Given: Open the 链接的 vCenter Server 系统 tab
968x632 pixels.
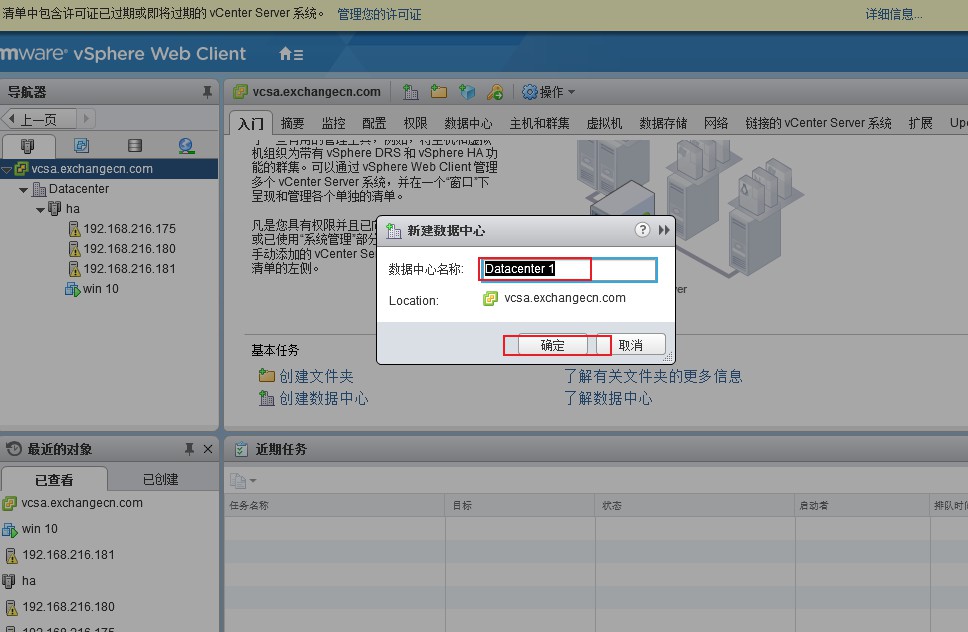Looking at the screenshot, I should point(819,123).
